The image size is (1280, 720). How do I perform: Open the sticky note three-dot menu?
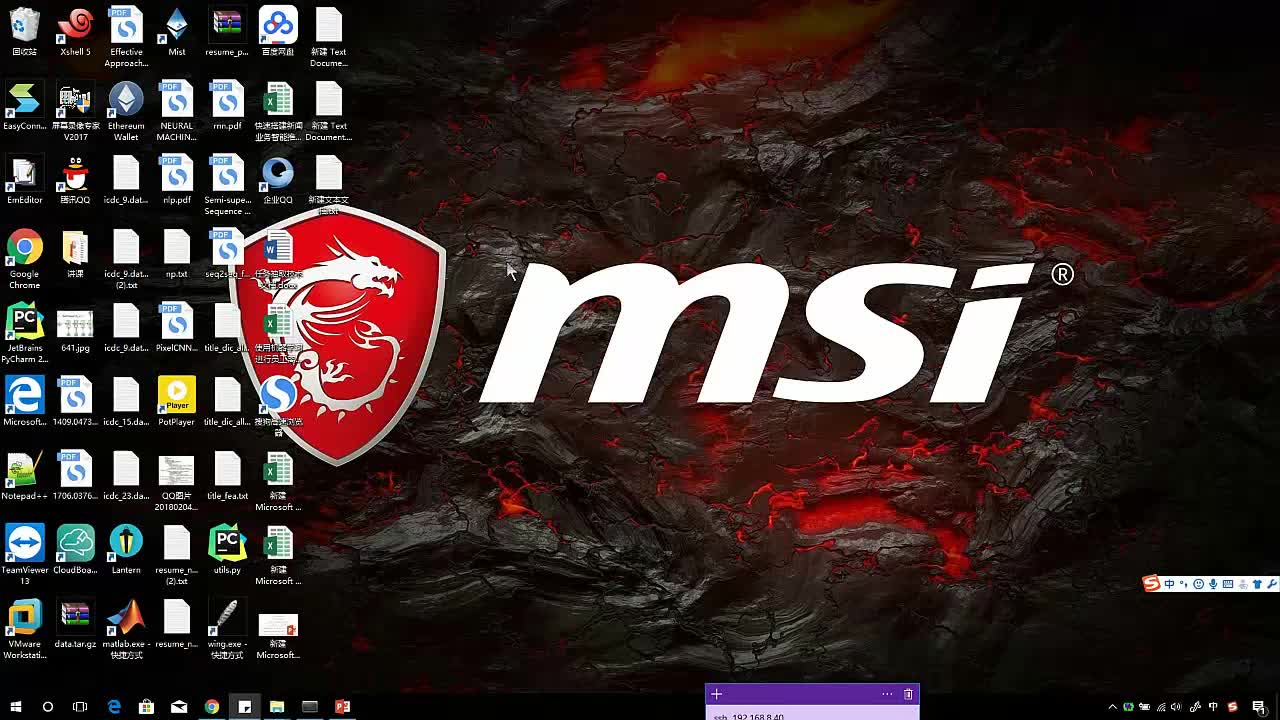pyautogui.click(x=887, y=694)
